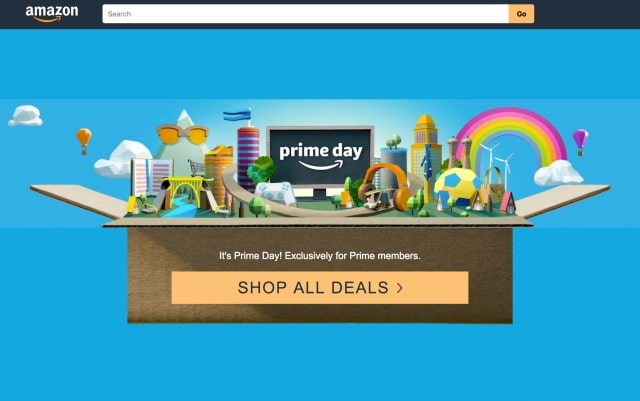Click the "Exclusively for Prime members" text

point(352,256)
